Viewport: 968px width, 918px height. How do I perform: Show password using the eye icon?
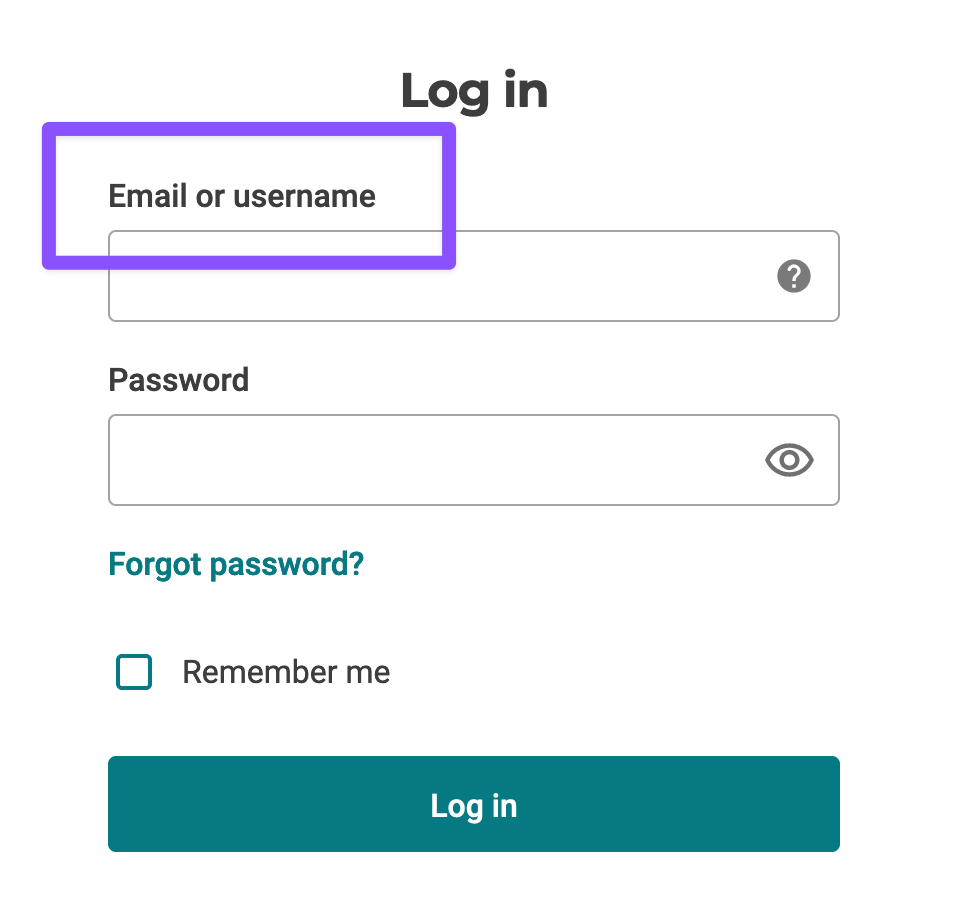[x=789, y=460]
